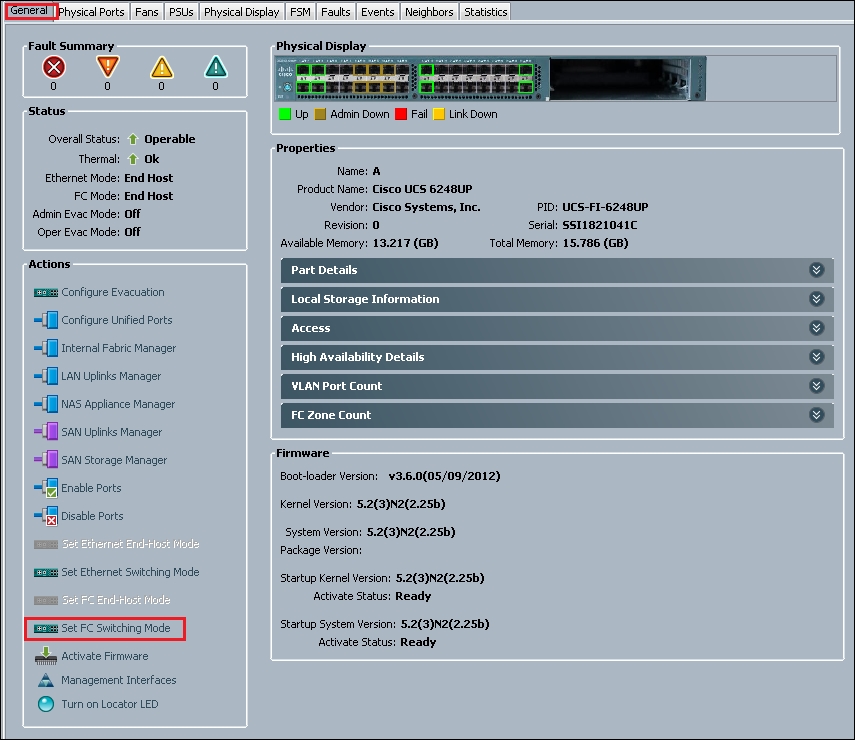The height and width of the screenshot is (740, 855).
Task: Expand the Part Details section
Action: point(816,270)
